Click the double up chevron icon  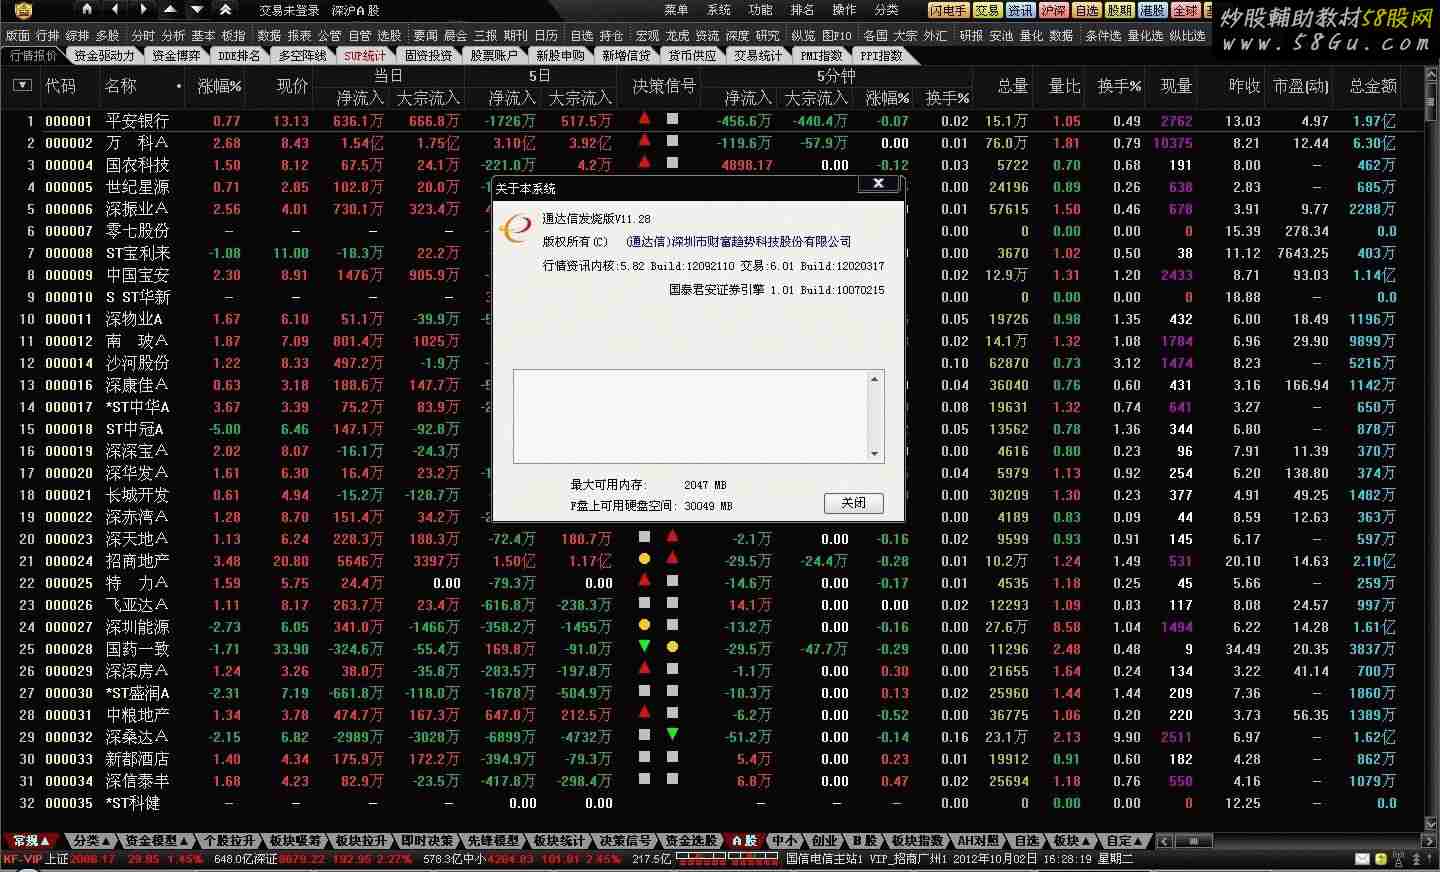tap(225, 9)
